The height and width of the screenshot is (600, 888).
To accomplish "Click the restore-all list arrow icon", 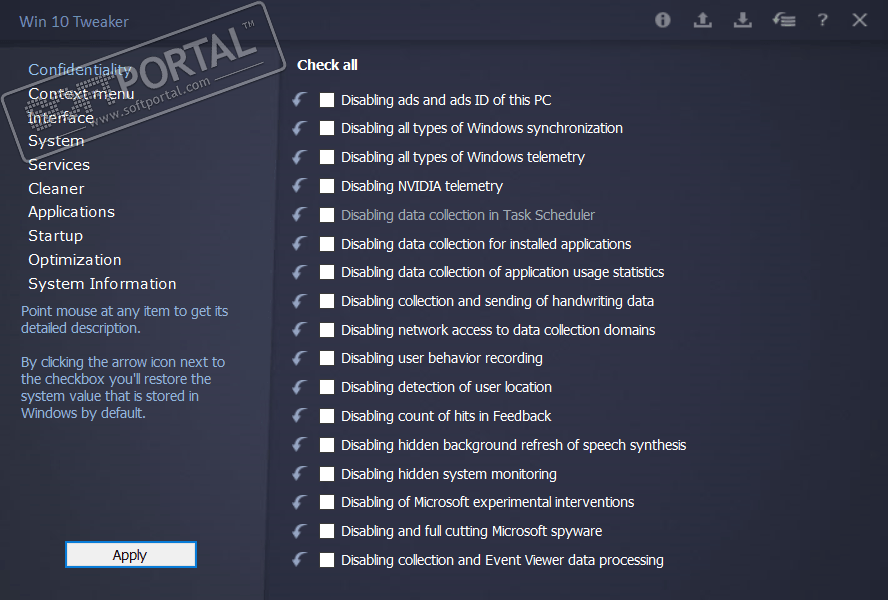I will point(784,20).
